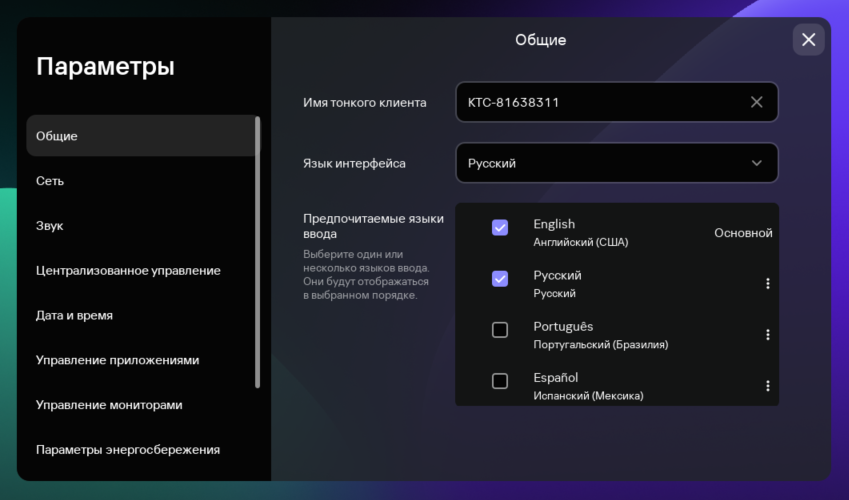Select the Дата и время section
Viewport: 849px width, 500px height.
[x=74, y=315]
